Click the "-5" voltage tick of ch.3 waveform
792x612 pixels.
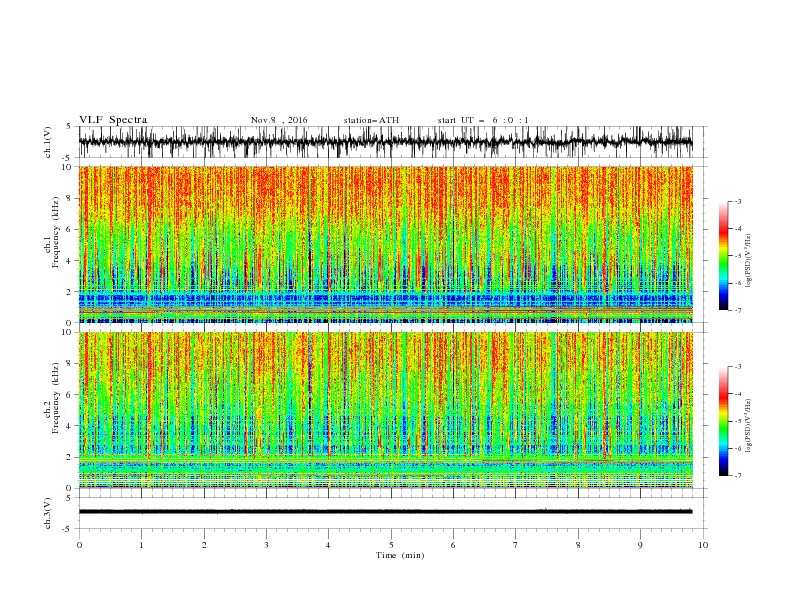(x=67, y=529)
